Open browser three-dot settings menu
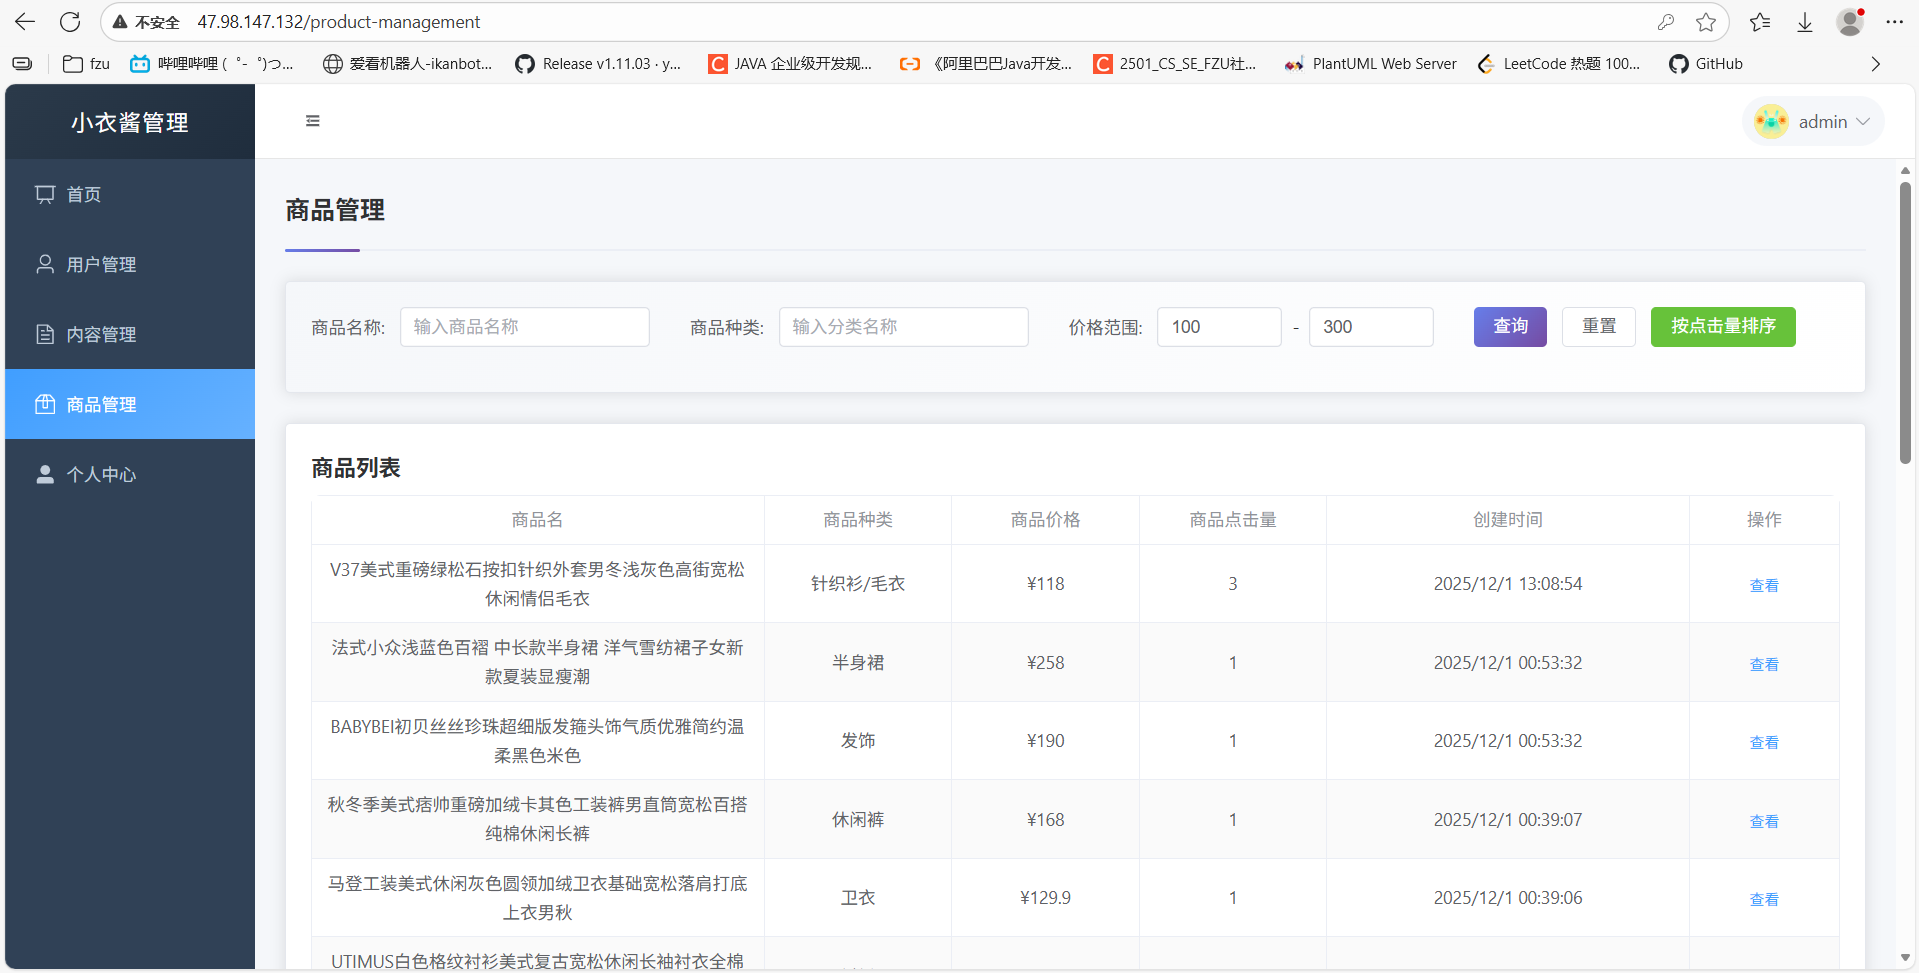1919x973 pixels. click(1894, 22)
